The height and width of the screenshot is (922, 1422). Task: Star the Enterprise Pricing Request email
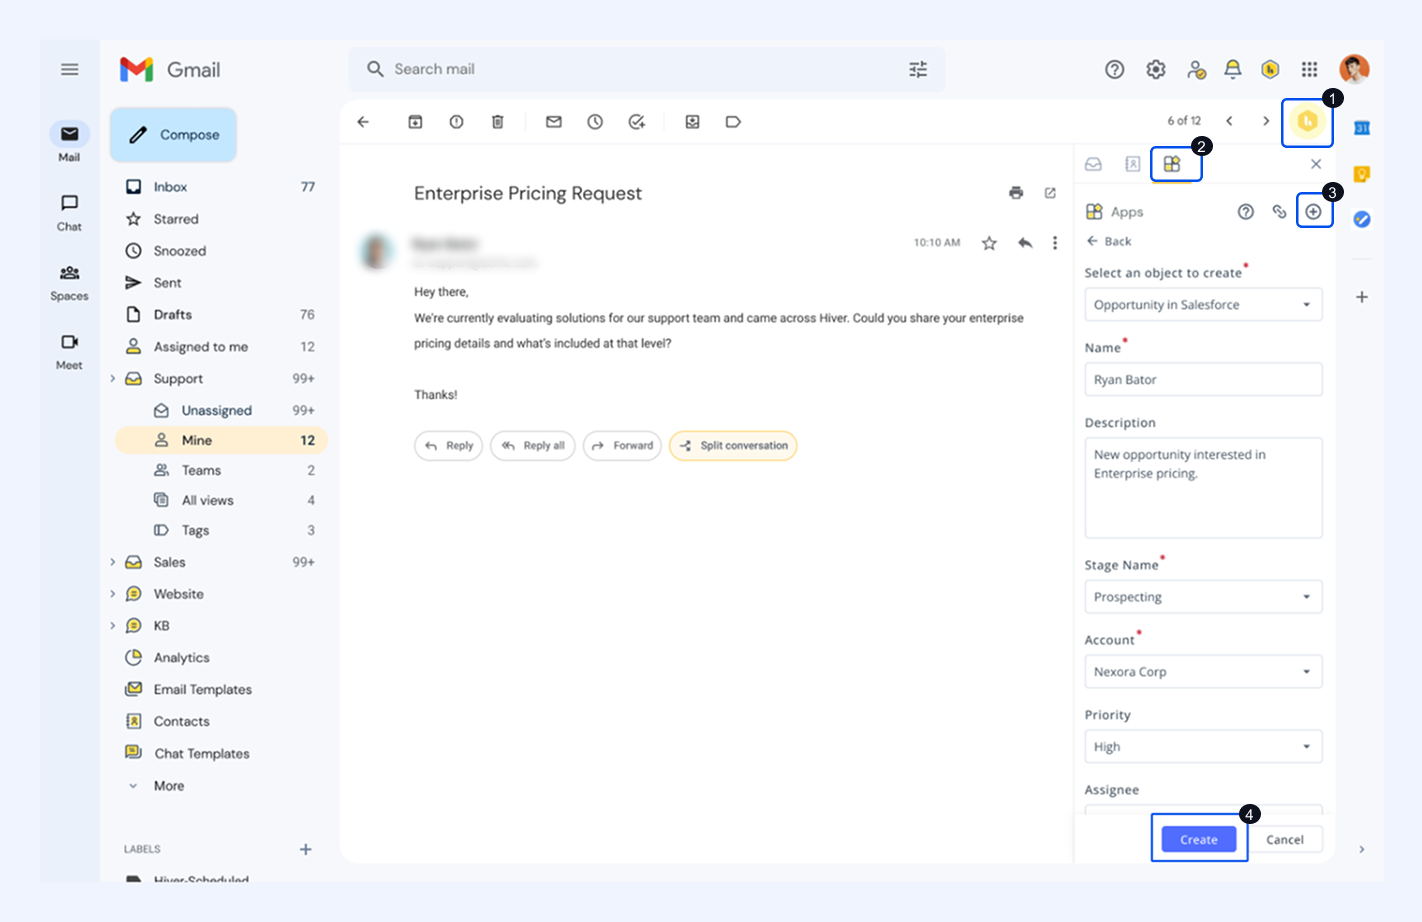point(989,243)
